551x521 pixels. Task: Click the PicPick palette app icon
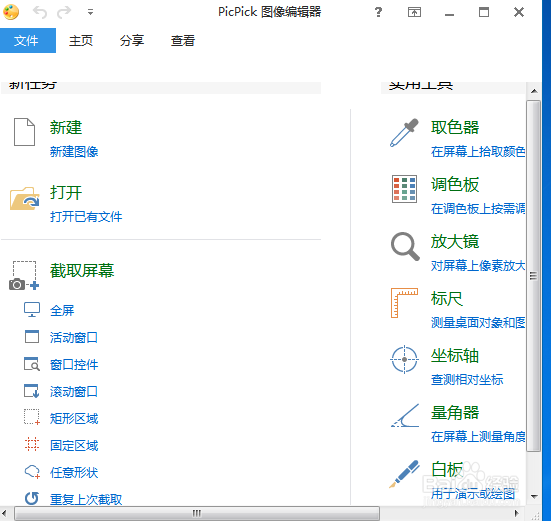click(x=11, y=12)
